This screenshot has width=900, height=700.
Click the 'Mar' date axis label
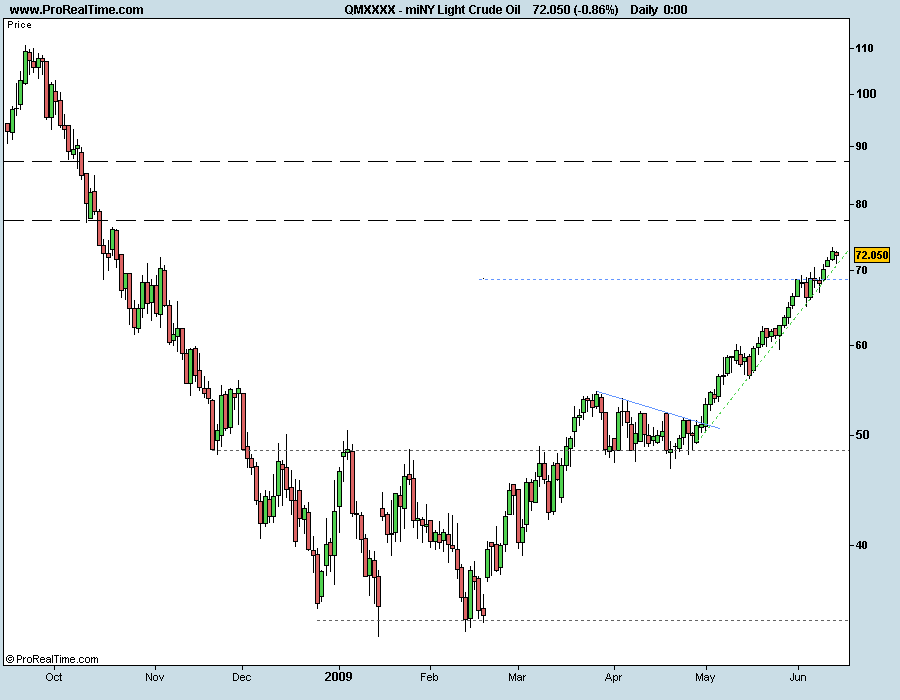tap(517, 677)
